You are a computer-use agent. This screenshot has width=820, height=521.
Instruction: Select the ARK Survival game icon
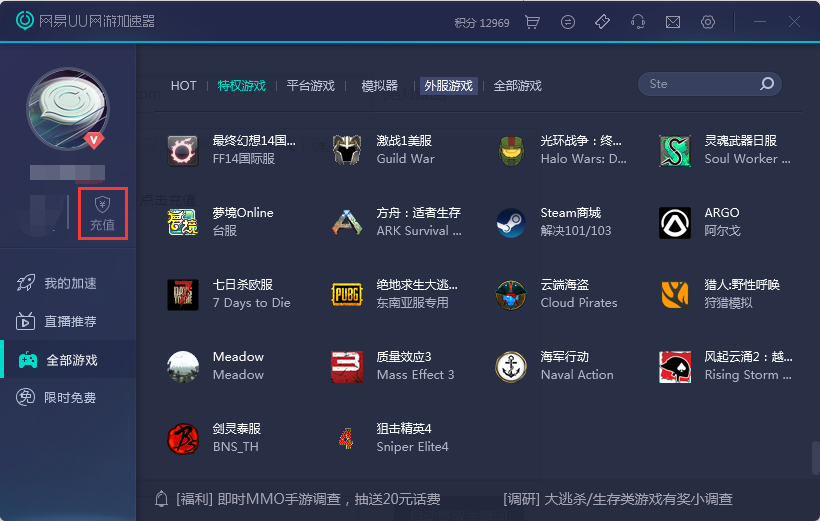[347, 222]
